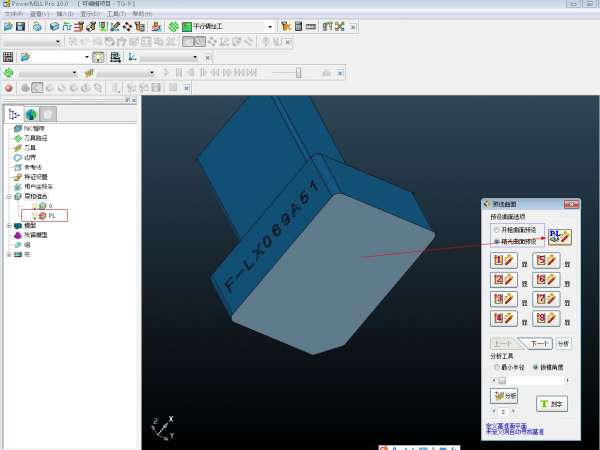
Task: Click the save project icon in toolbar
Action: (21, 25)
